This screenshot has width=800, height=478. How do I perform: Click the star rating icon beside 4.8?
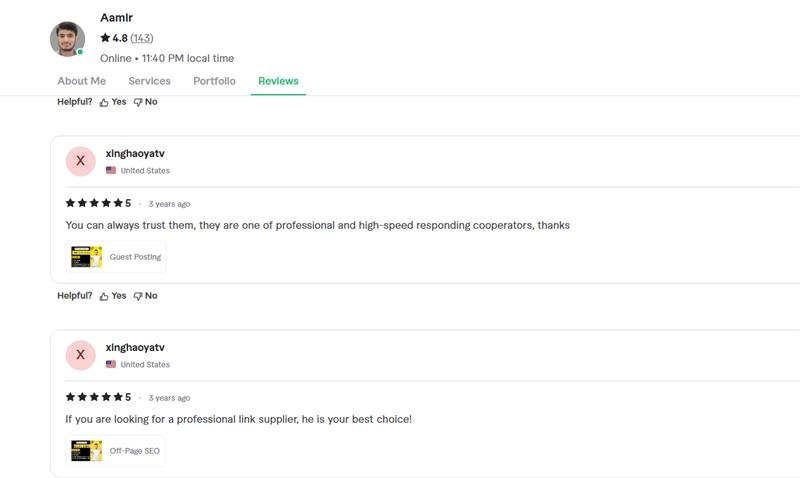(105, 38)
